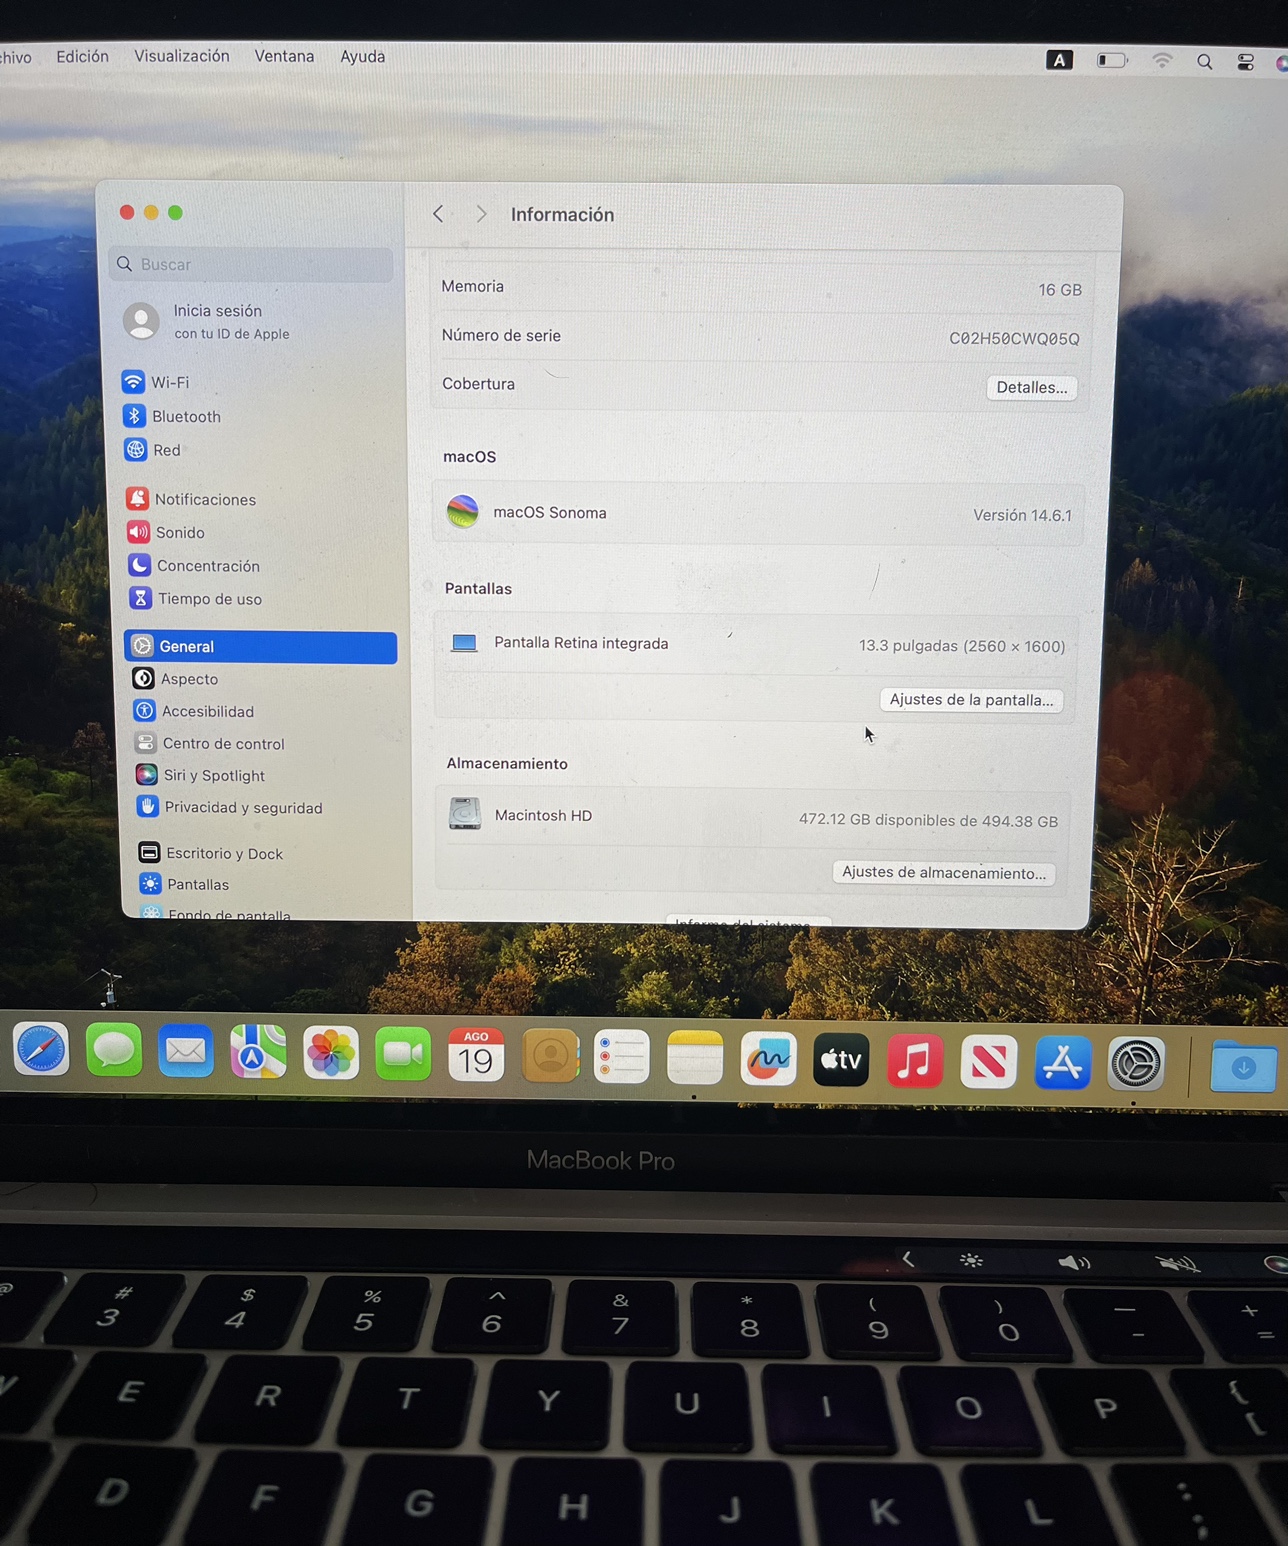Viewport: 1288px width, 1546px height.
Task: Click Ajustes de almacenamiento button
Action: (x=943, y=873)
